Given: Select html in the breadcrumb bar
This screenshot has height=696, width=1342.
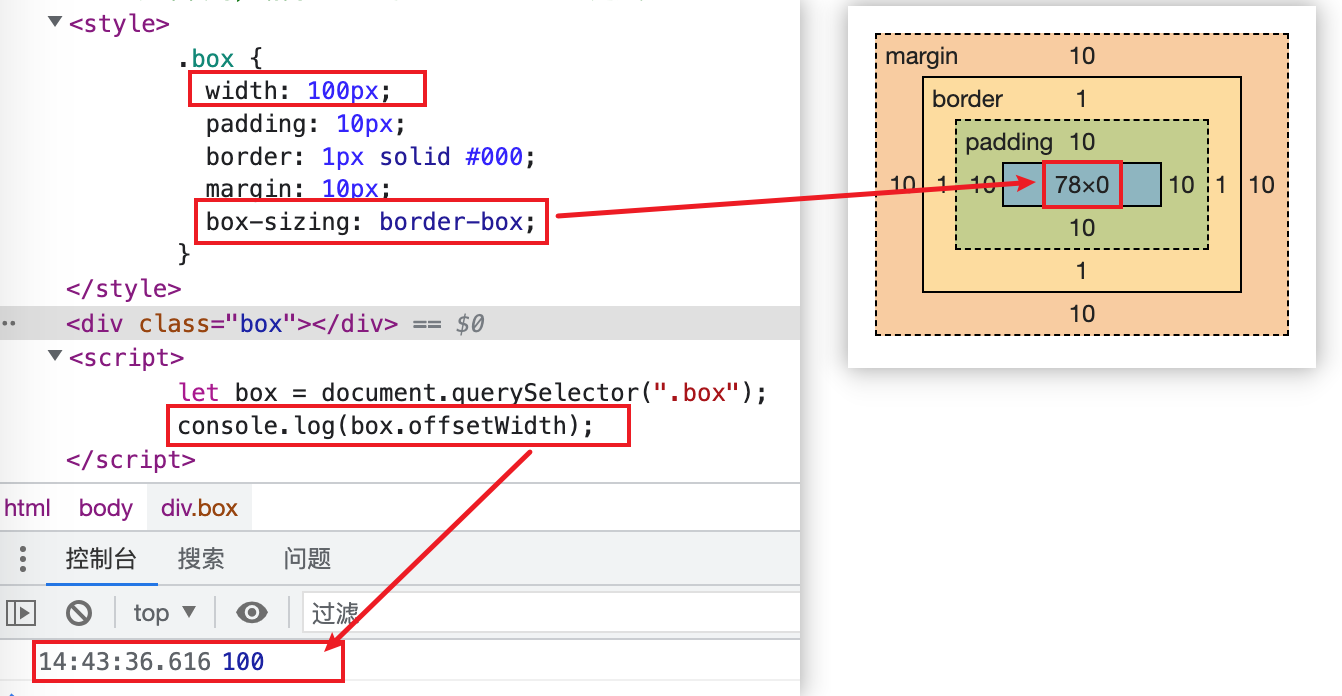Looking at the screenshot, I should click(27, 508).
